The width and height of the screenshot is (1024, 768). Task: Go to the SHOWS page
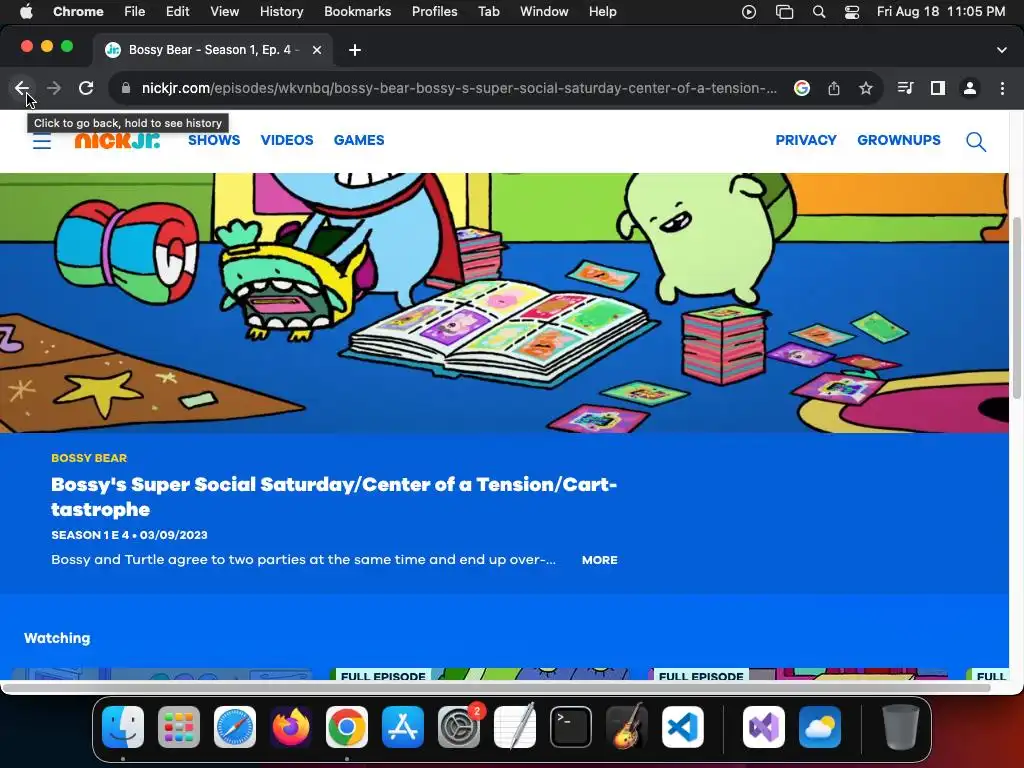coord(214,140)
